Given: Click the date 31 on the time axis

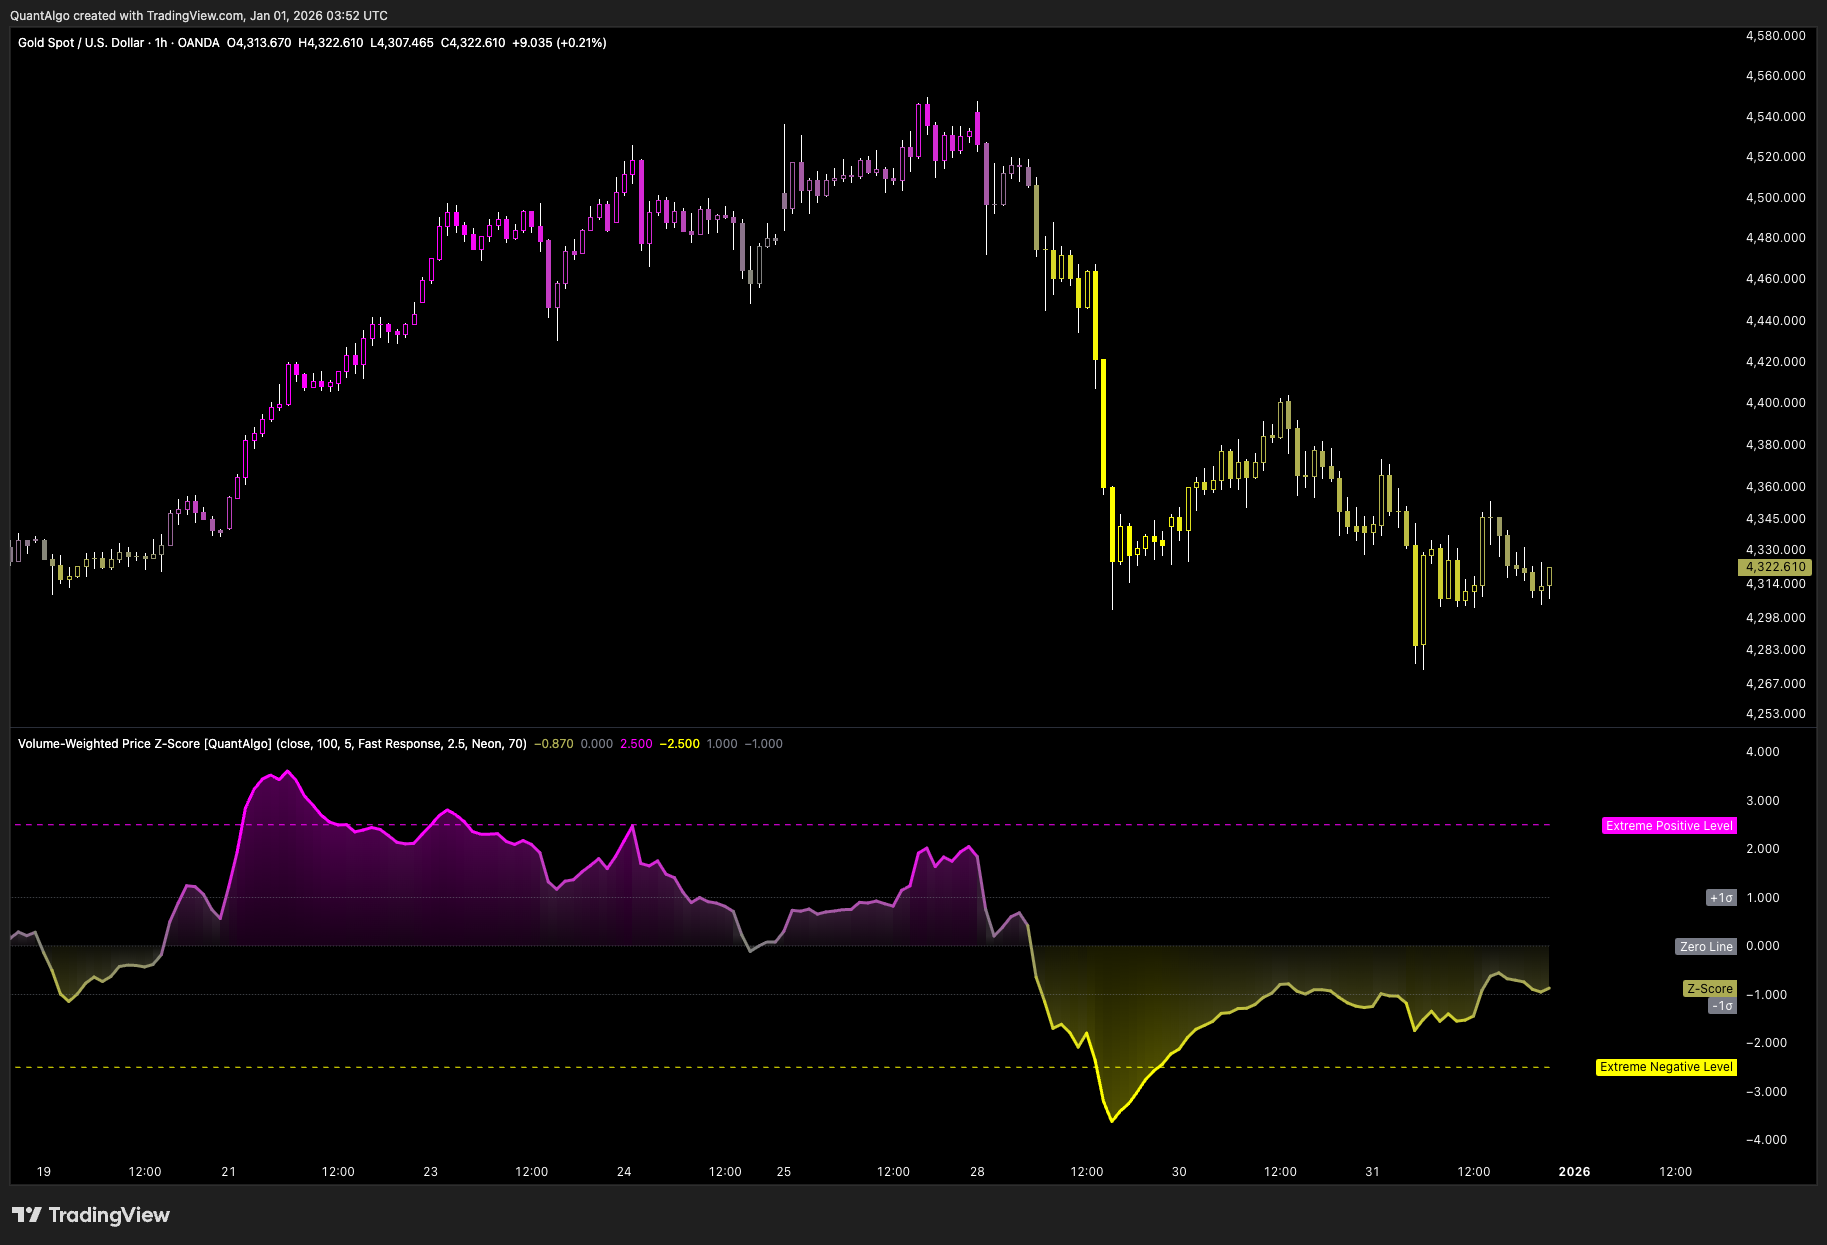Looking at the screenshot, I should pos(1372,1172).
